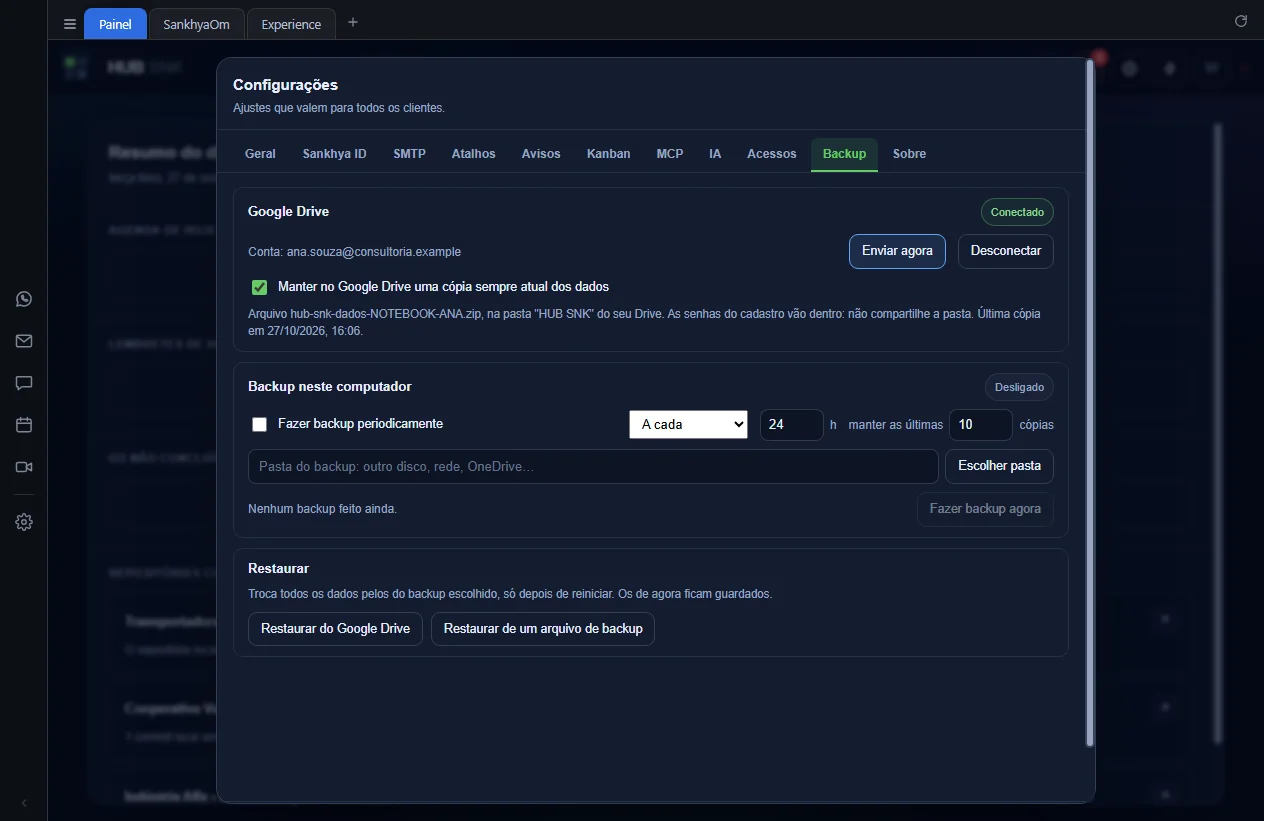Click the Configurações dialog scrollbar
Image resolution: width=1264 pixels, height=821 pixels.
tap(1090, 403)
